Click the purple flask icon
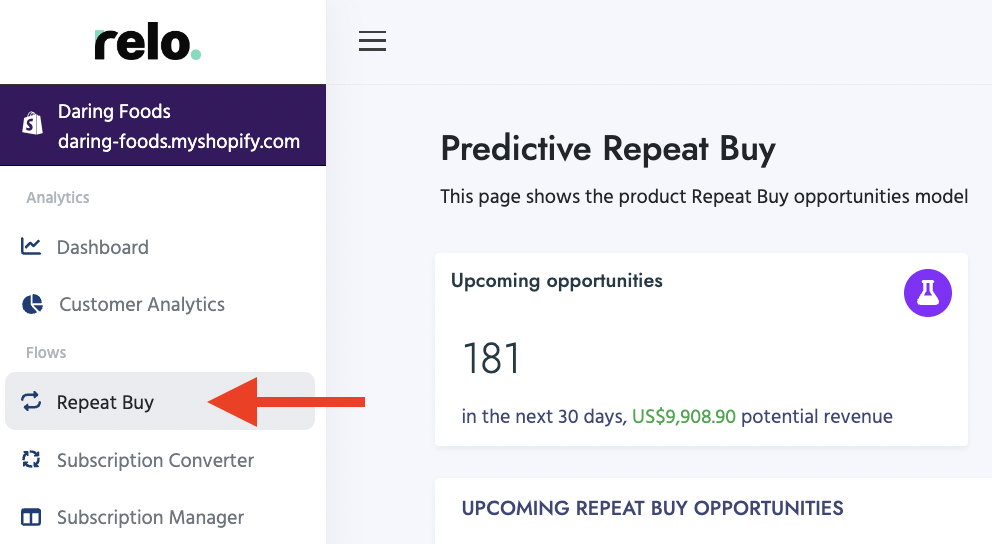The height and width of the screenshot is (544, 992). pyautogui.click(x=927, y=293)
